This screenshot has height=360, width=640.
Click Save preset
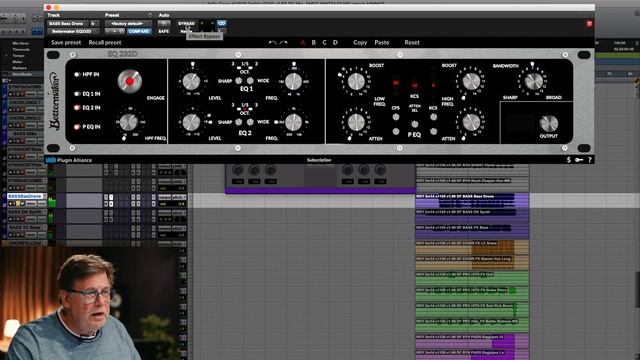pyautogui.click(x=66, y=42)
